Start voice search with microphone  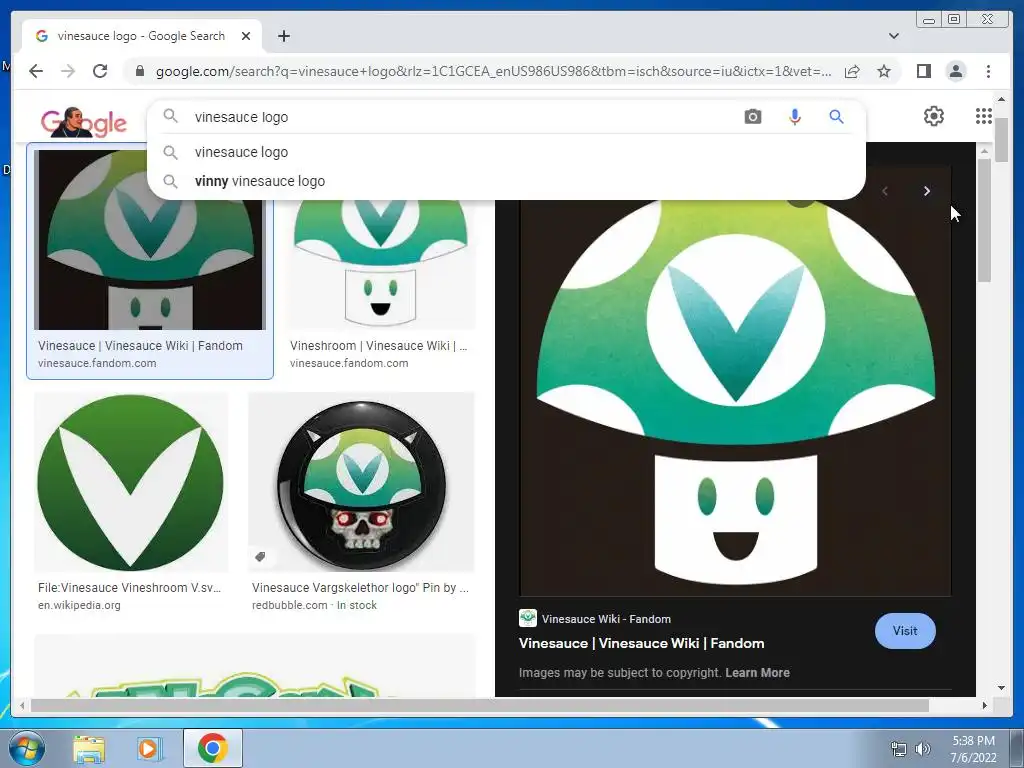[x=795, y=117]
